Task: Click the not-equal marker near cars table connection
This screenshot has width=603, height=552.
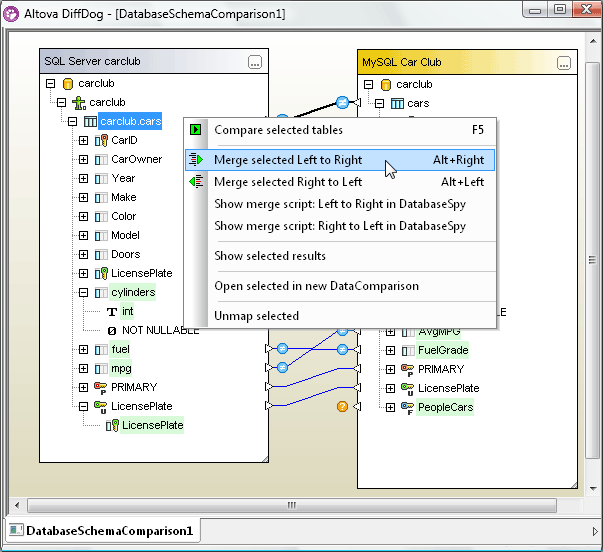Action: (x=342, y=102)
